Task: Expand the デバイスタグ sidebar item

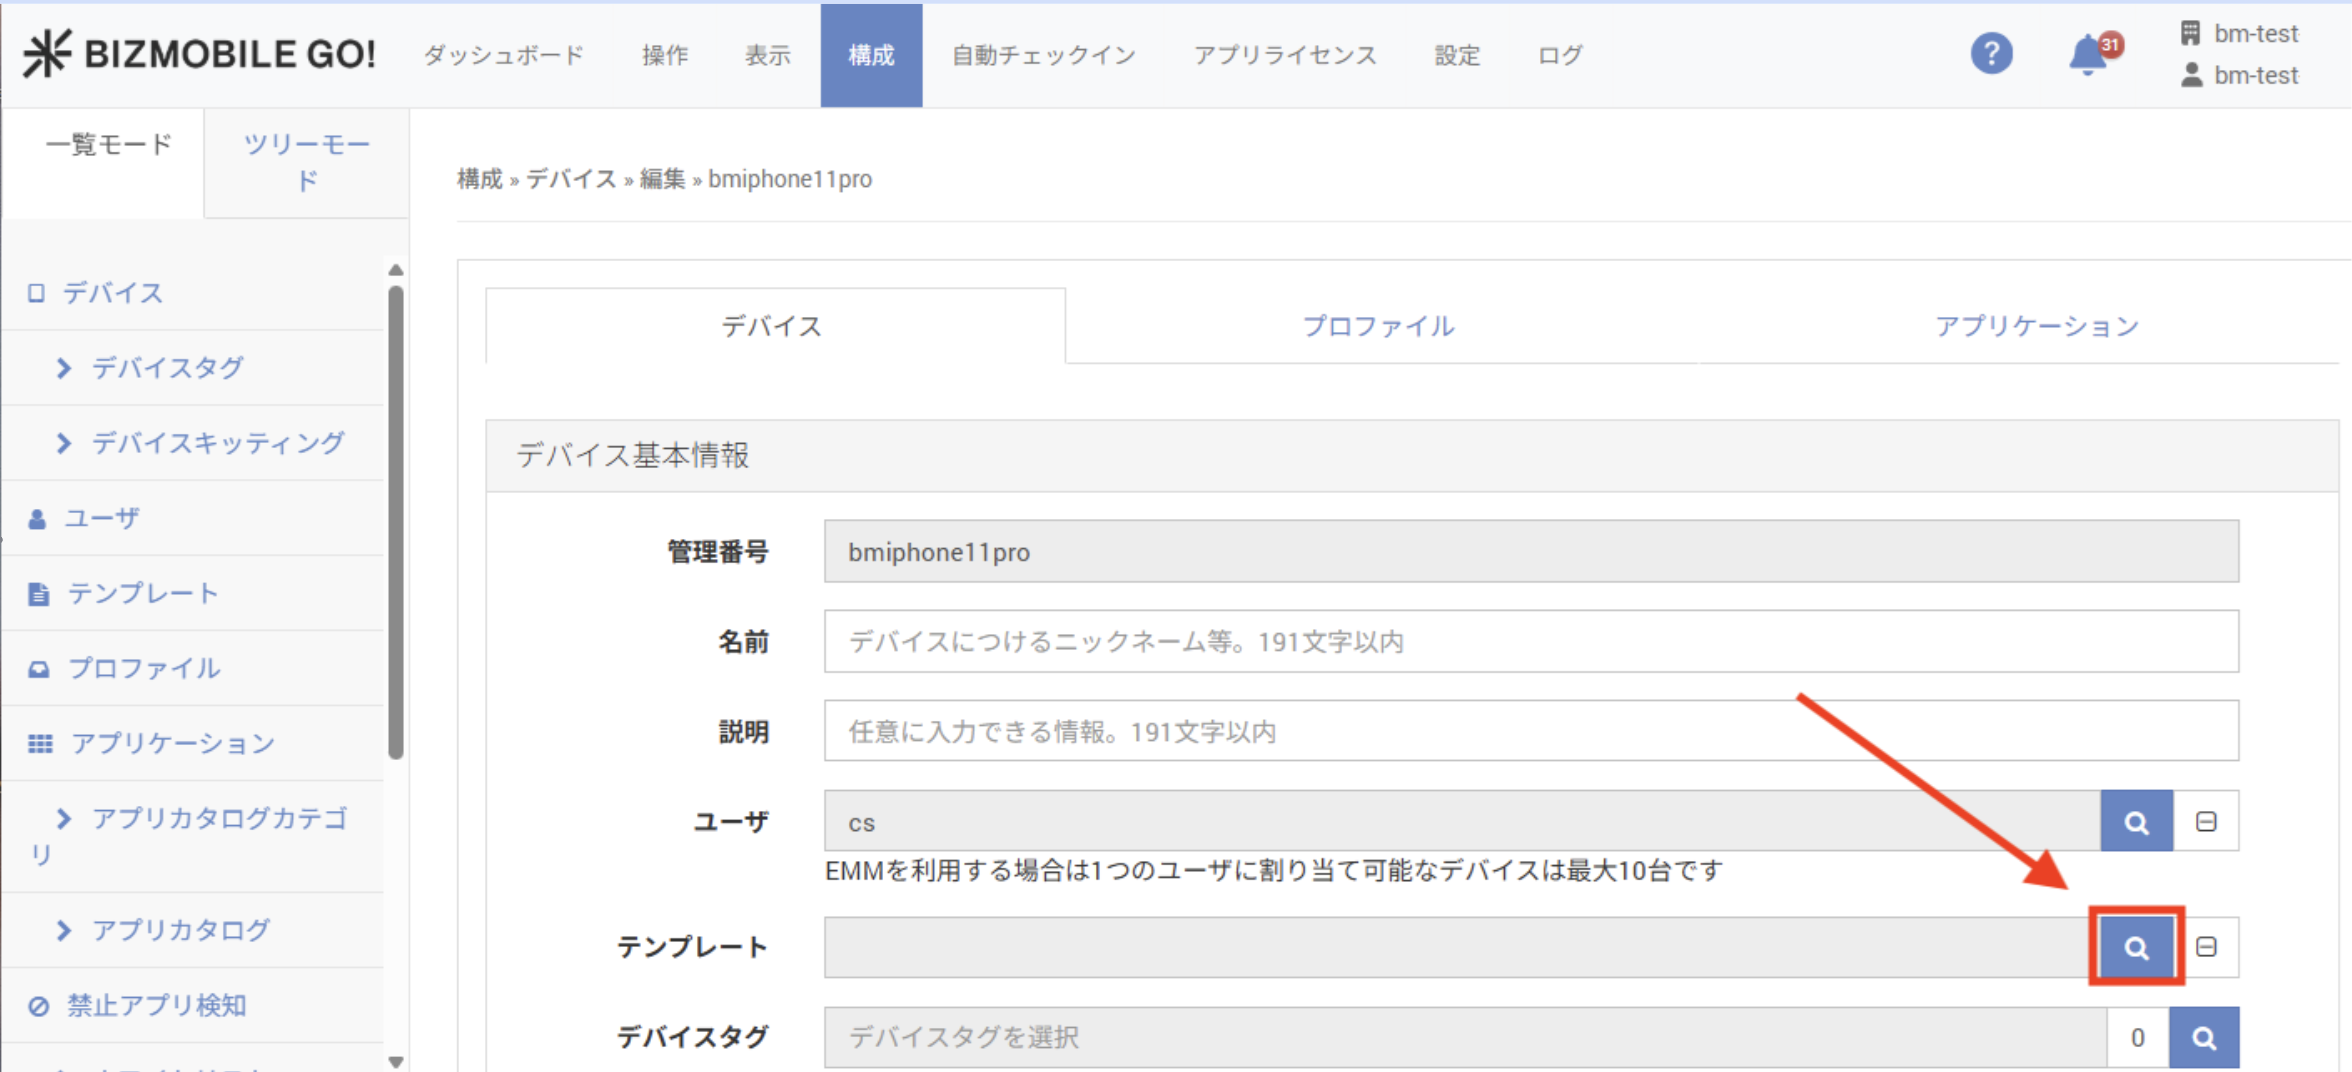Action: point(167,368)
